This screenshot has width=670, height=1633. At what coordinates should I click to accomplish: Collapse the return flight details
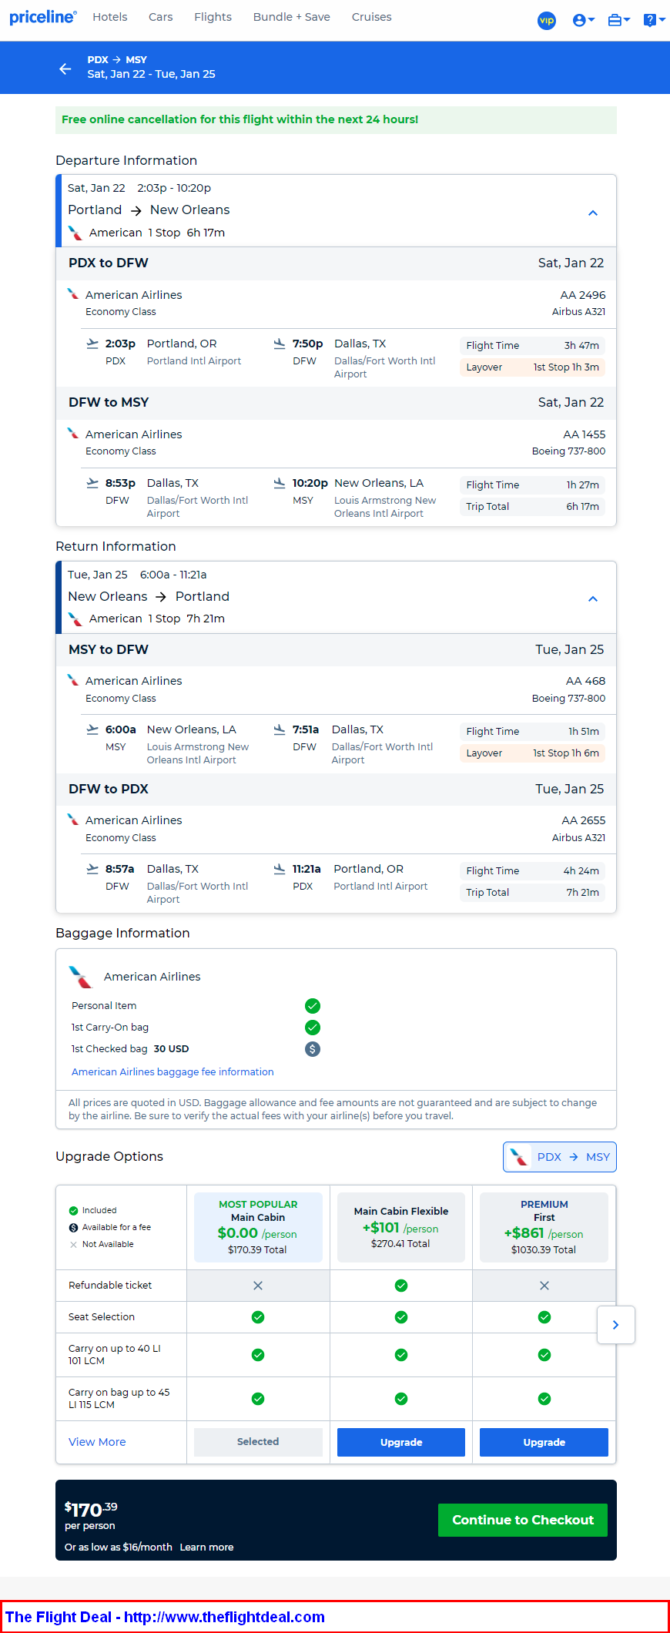(x=593, y=599)
